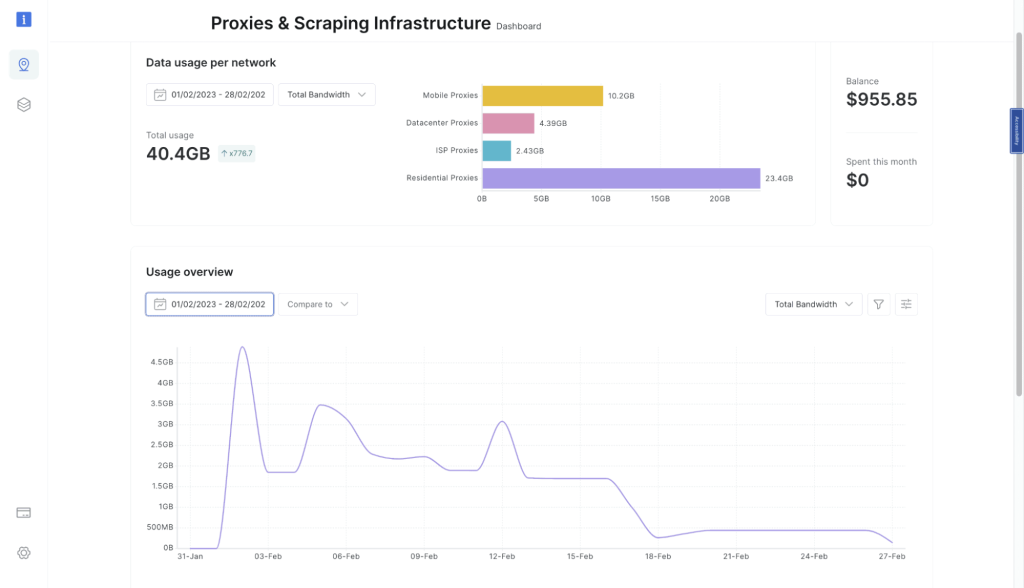The height and width of the screenshot is (588, 1024).
Task: Click the calendar icon in Usage overview date picker
Action: tap(160, 304)
